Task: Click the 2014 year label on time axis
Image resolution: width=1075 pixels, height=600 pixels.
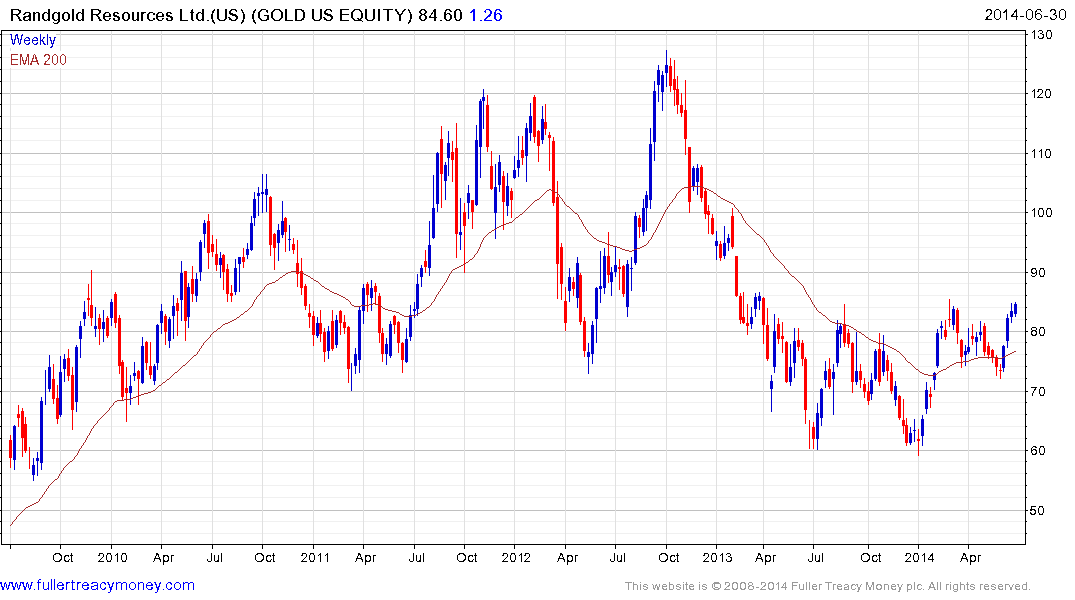Action: (919, 557)
